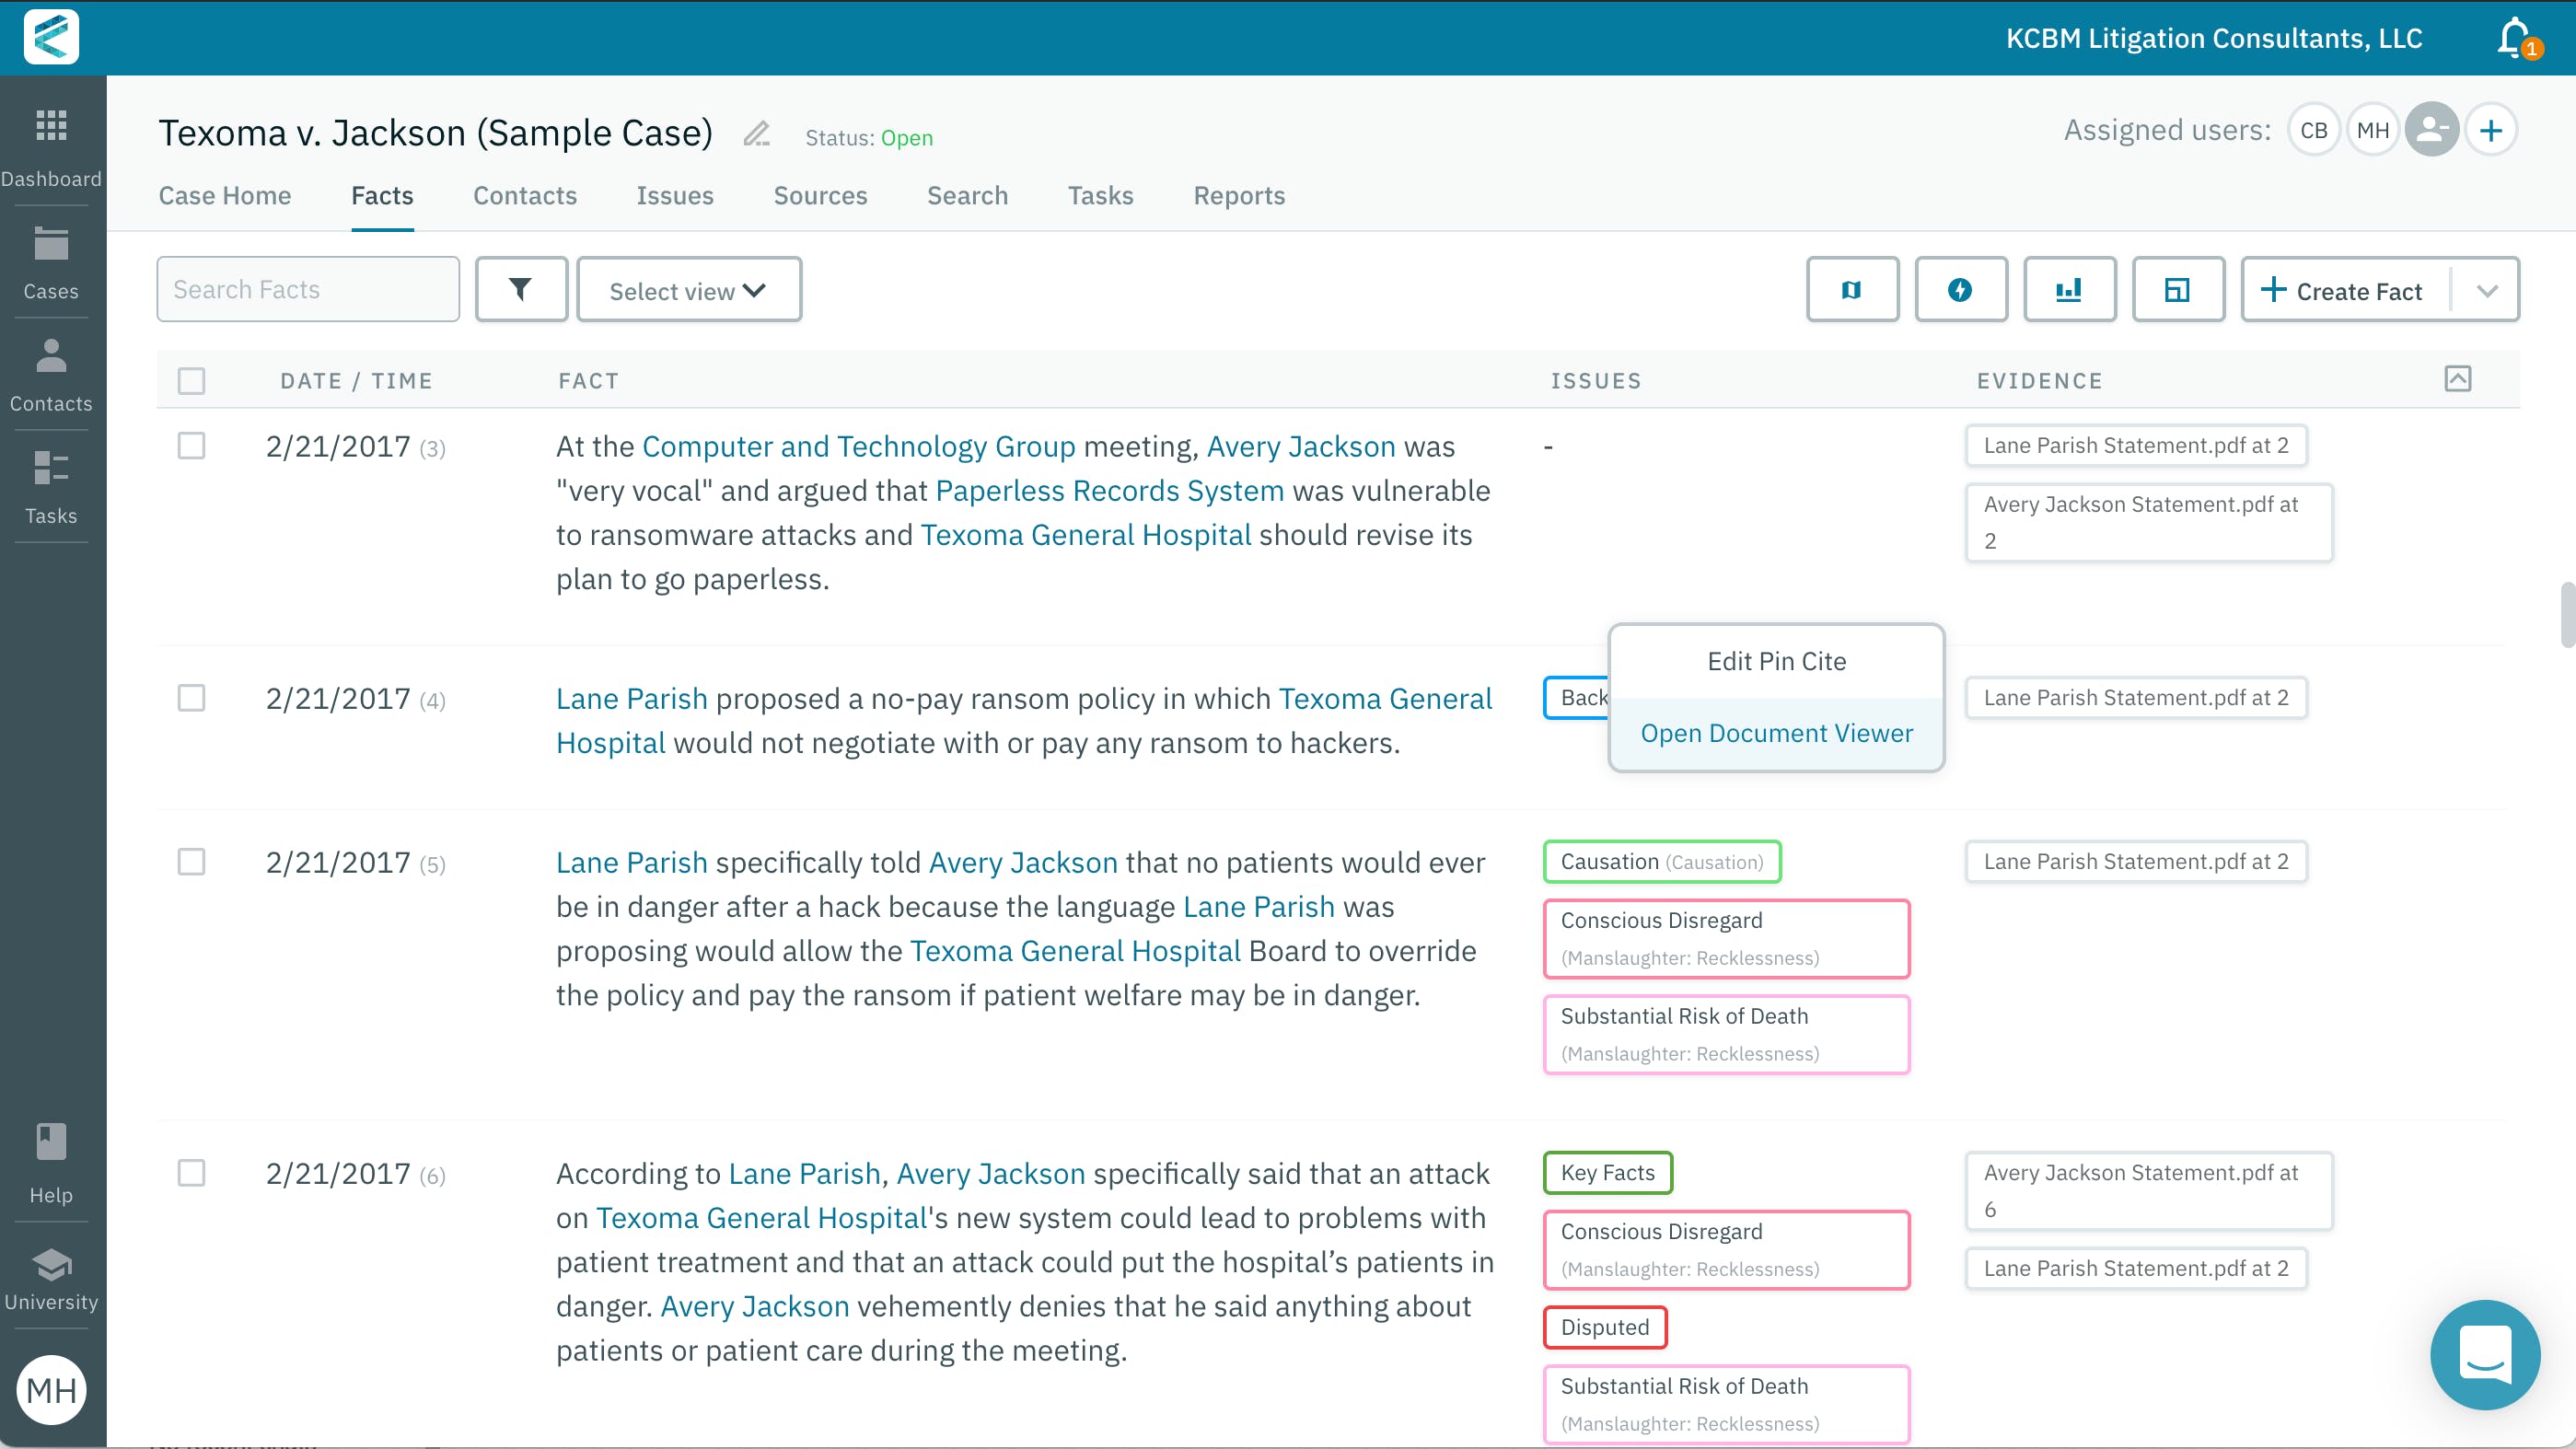Collapse the table header expander icon

[2457, 379]
